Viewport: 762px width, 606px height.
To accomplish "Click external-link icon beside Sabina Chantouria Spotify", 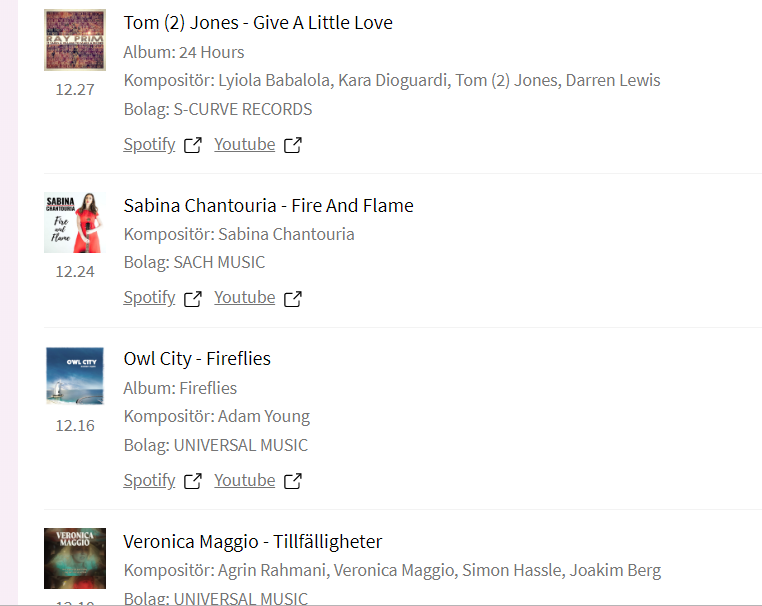I will (x=193, y=298).
